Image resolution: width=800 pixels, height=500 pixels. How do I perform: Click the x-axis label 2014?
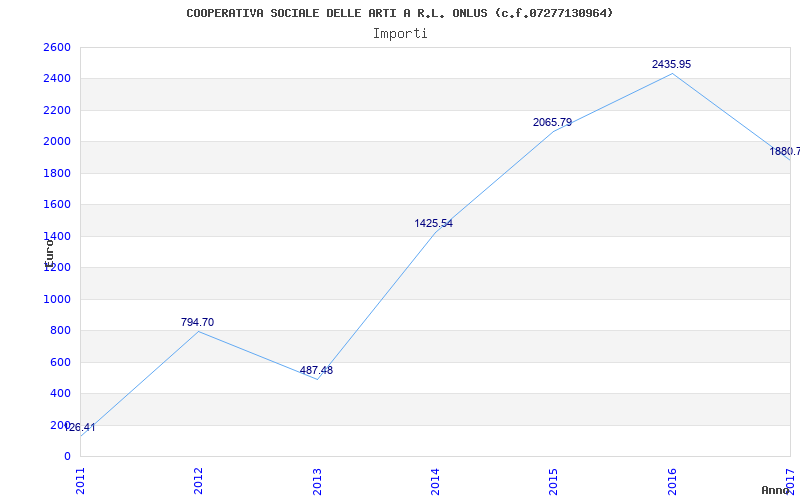(x=435, y=481)
